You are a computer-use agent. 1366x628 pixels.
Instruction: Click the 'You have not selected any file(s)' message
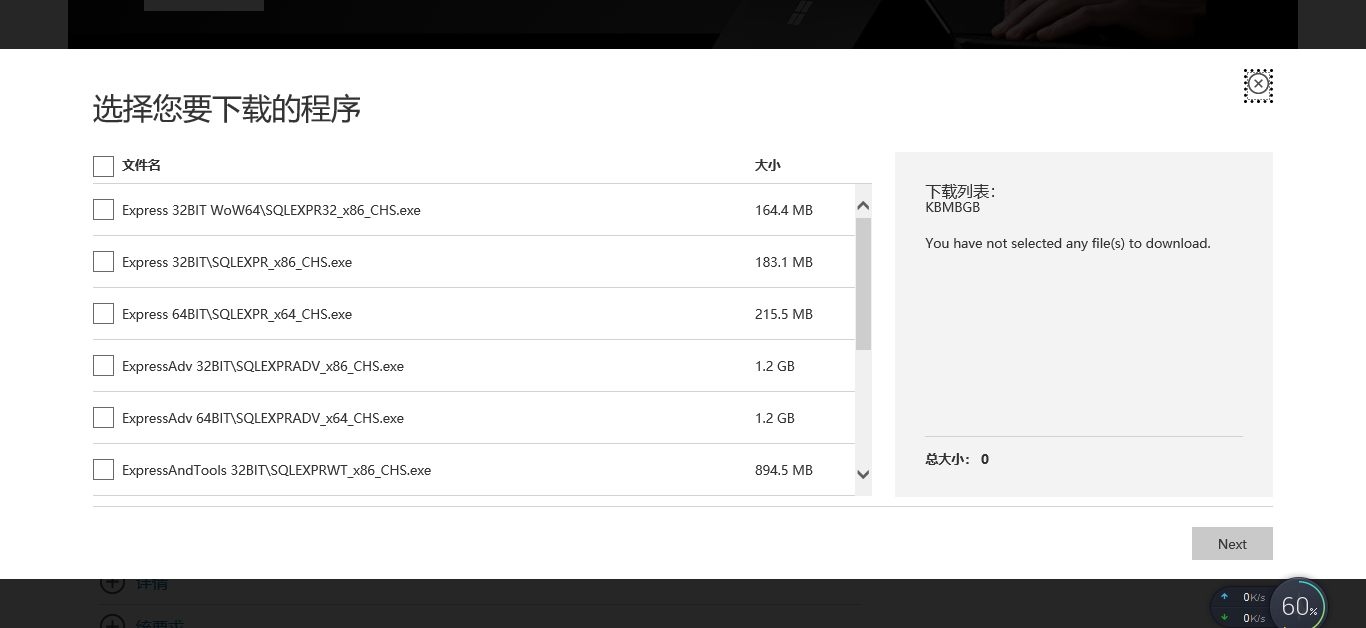point(1068,243)
